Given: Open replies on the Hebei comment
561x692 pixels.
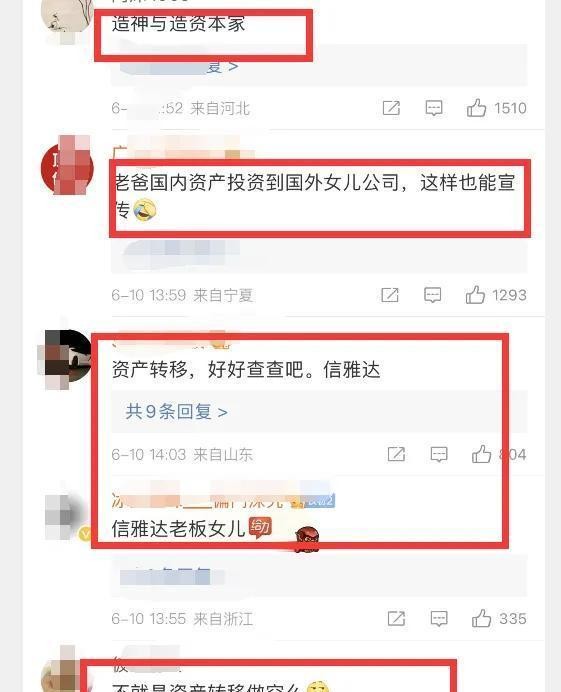Looking at the screenshot, I should tap(179, 67).
